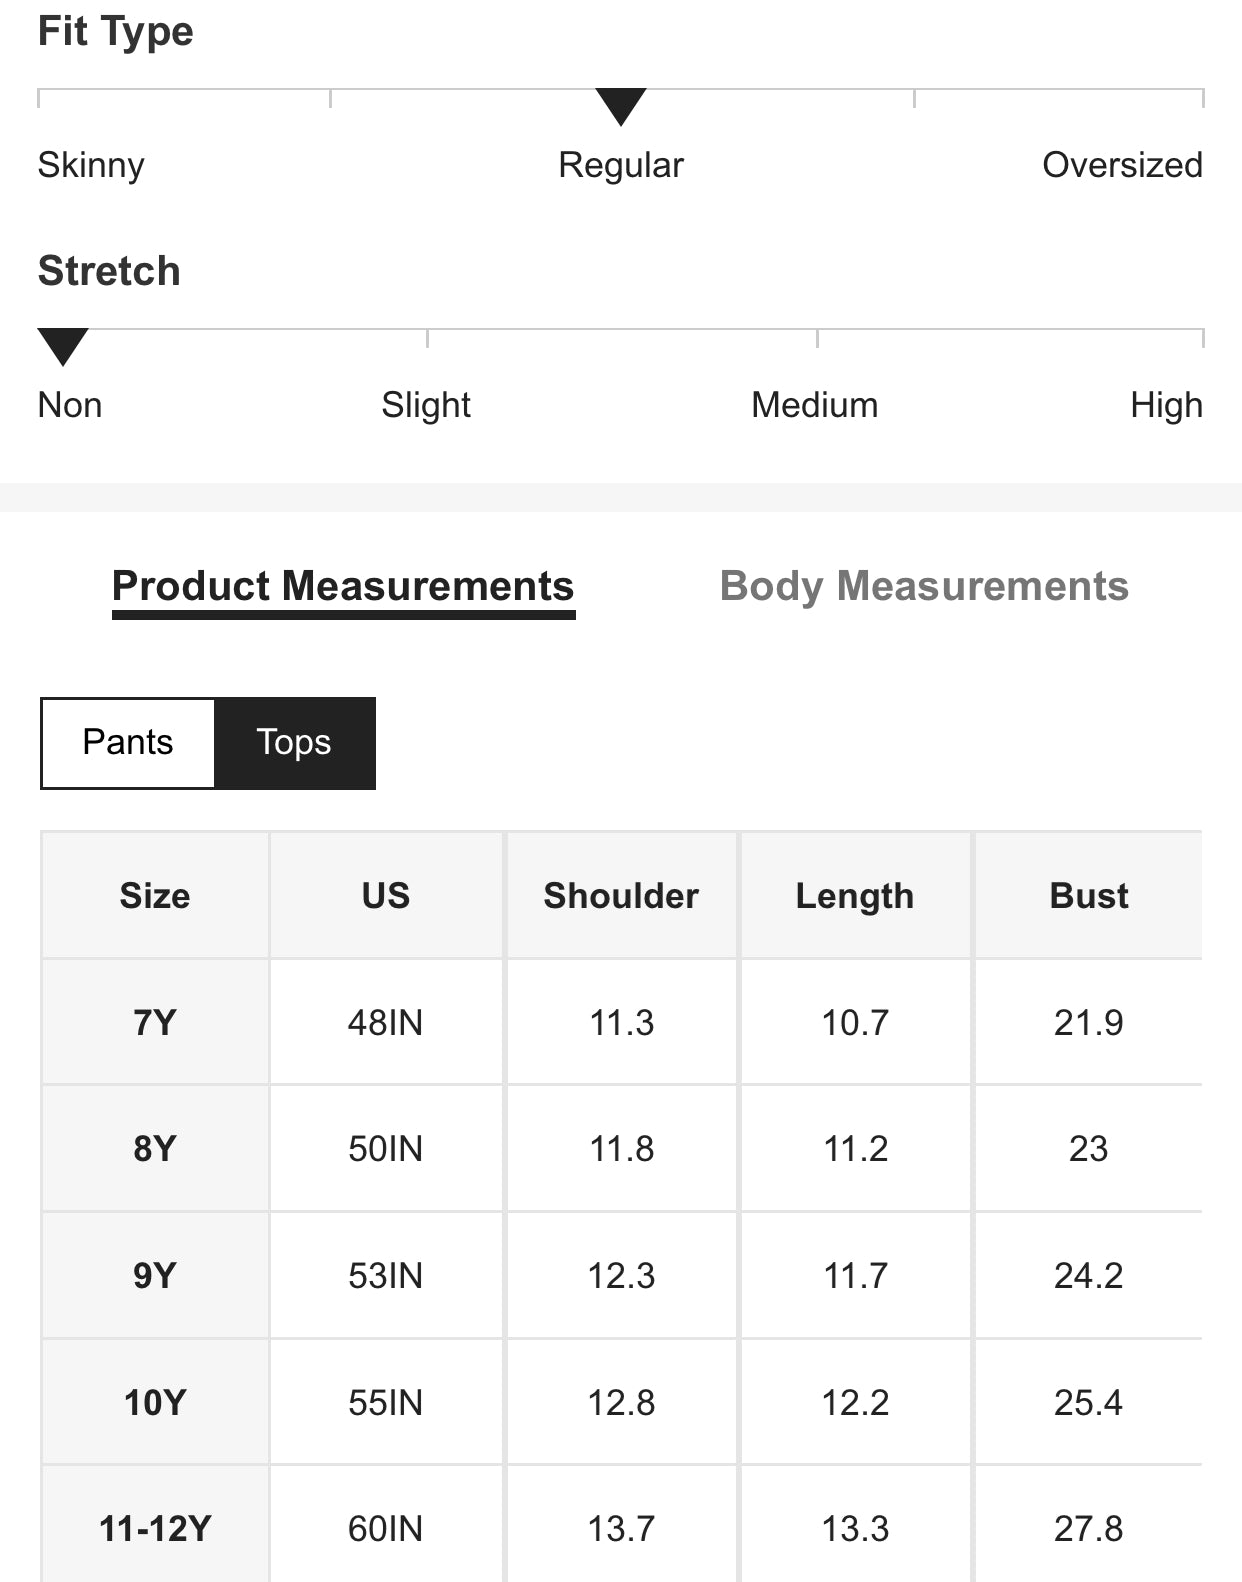Click the Slight stretch label
The width and height of the screenshot is (1242, 1582).
pos(426,405)
